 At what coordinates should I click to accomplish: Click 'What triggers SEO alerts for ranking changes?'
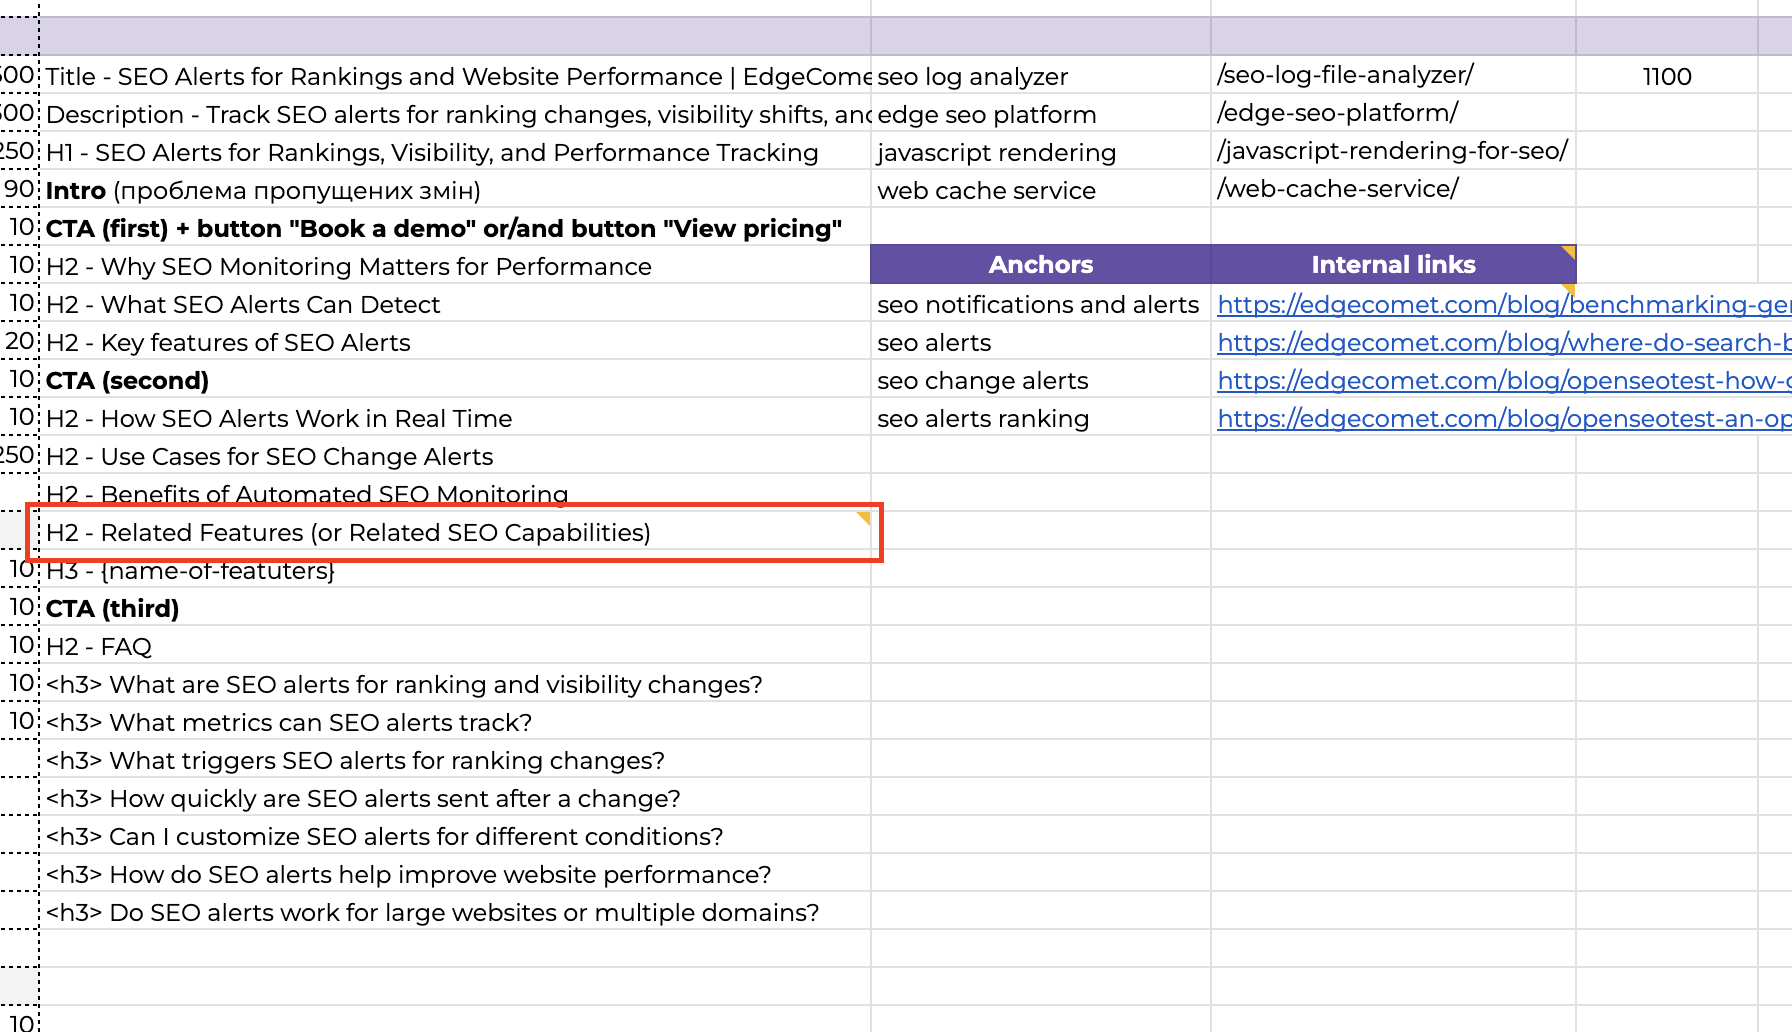455,760
